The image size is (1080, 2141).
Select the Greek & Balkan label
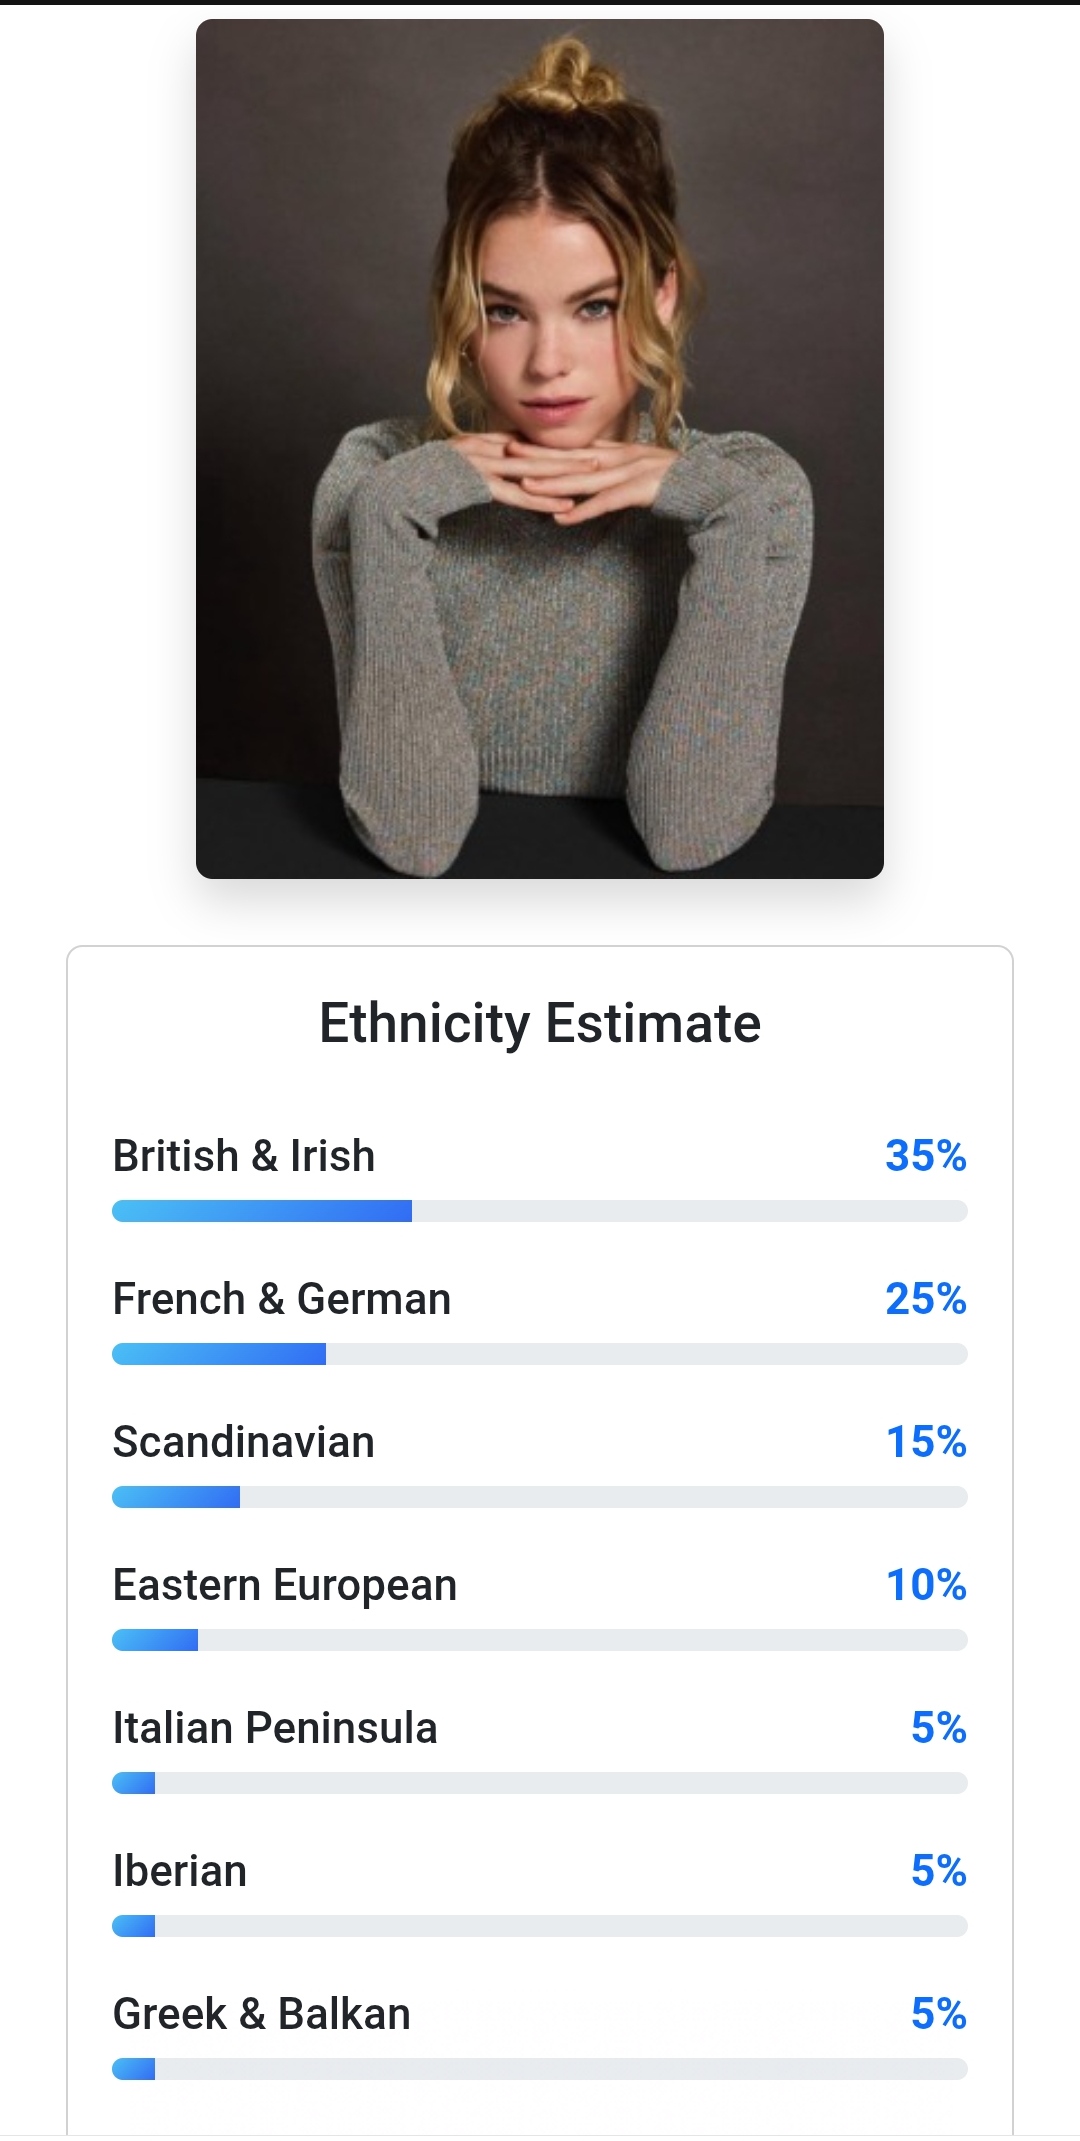262,2014
